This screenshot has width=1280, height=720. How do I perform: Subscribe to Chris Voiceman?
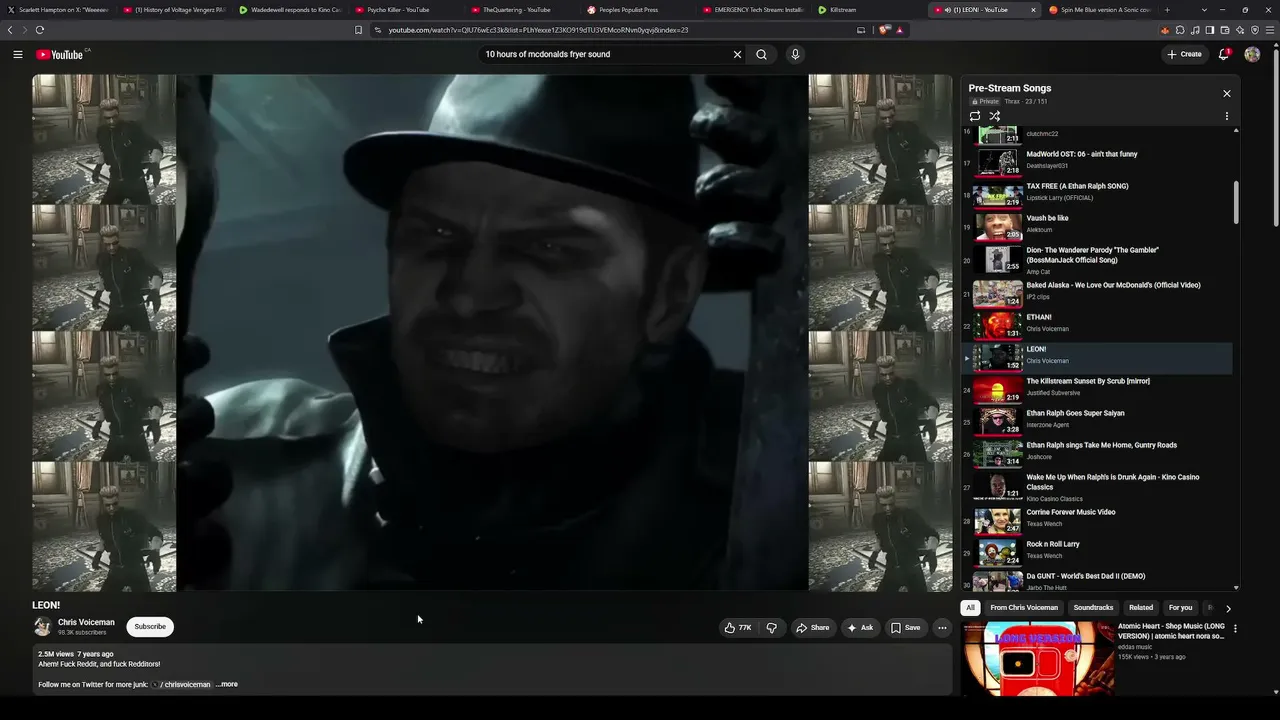click(150, 627)
